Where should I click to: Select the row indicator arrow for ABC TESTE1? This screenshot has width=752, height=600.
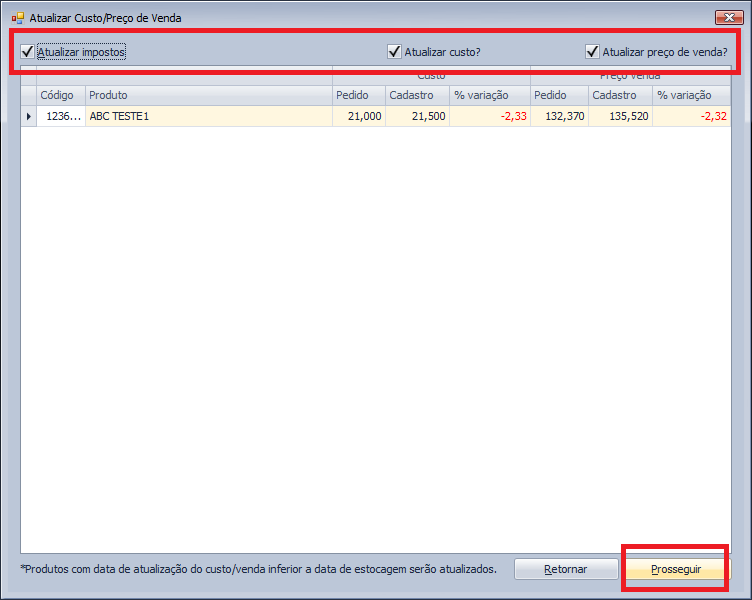[28, 117]
